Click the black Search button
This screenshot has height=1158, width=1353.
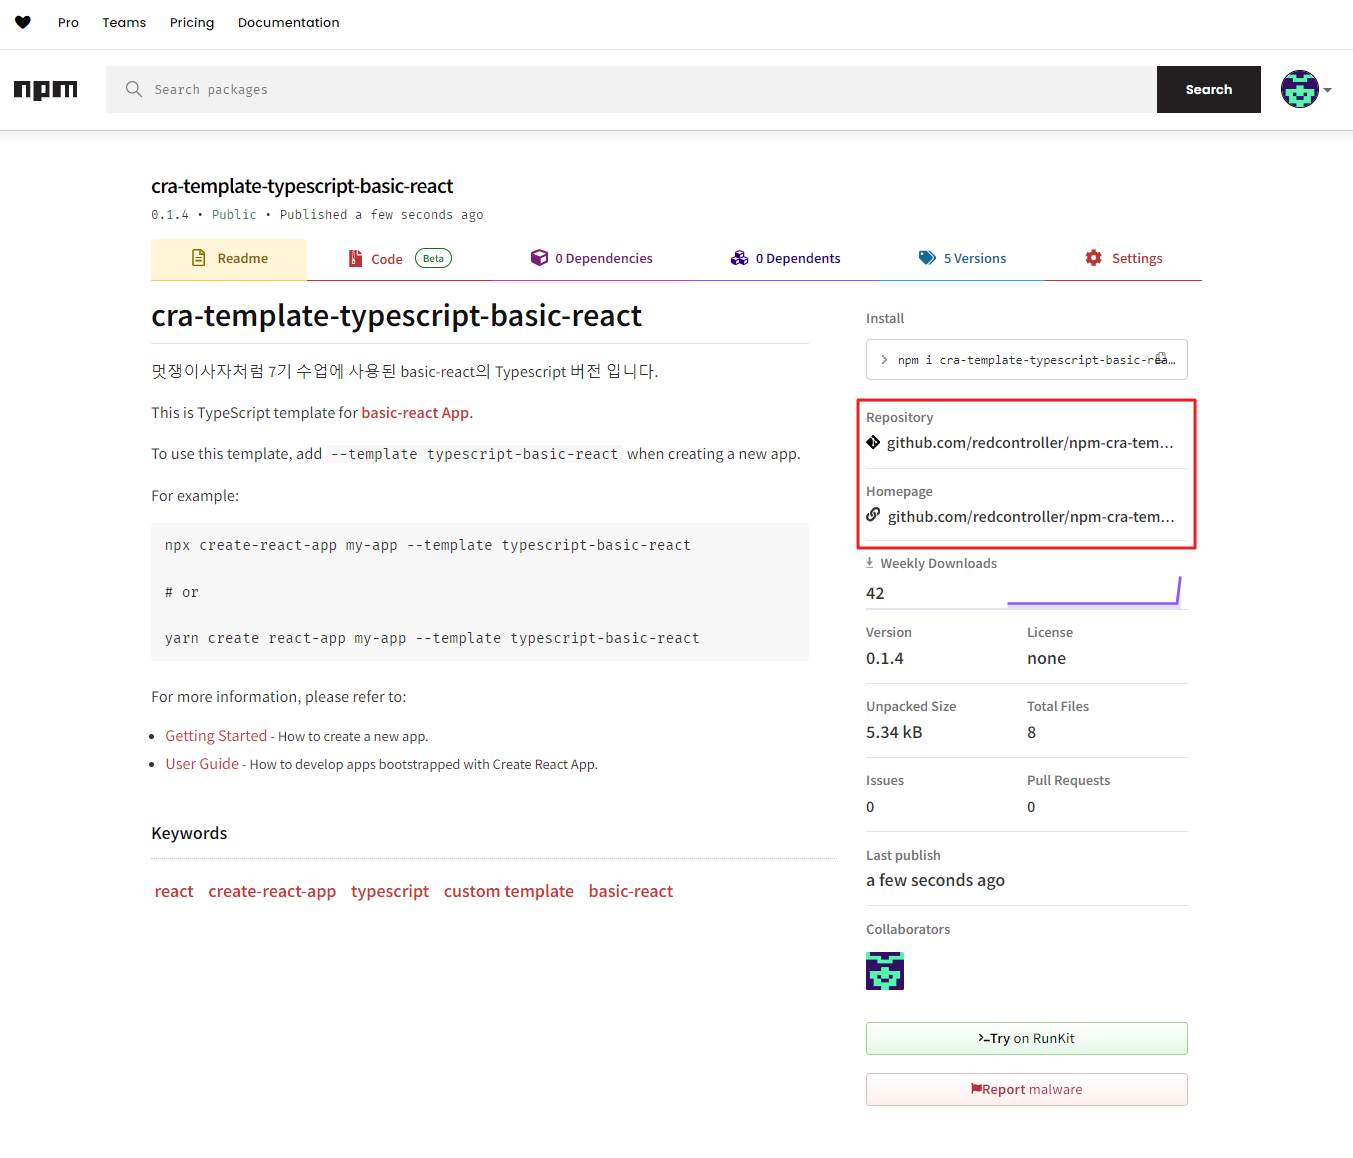point(1209,89)
